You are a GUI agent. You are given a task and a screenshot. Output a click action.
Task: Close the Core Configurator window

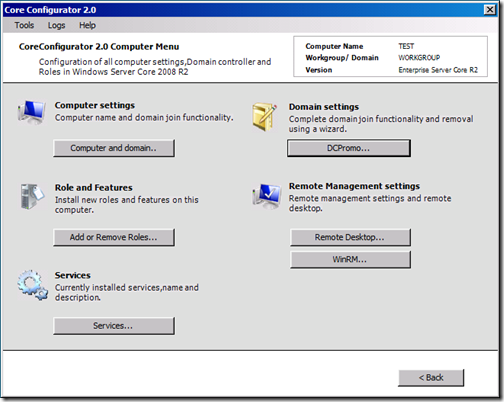pyautogui.click(x=489, y=10)
